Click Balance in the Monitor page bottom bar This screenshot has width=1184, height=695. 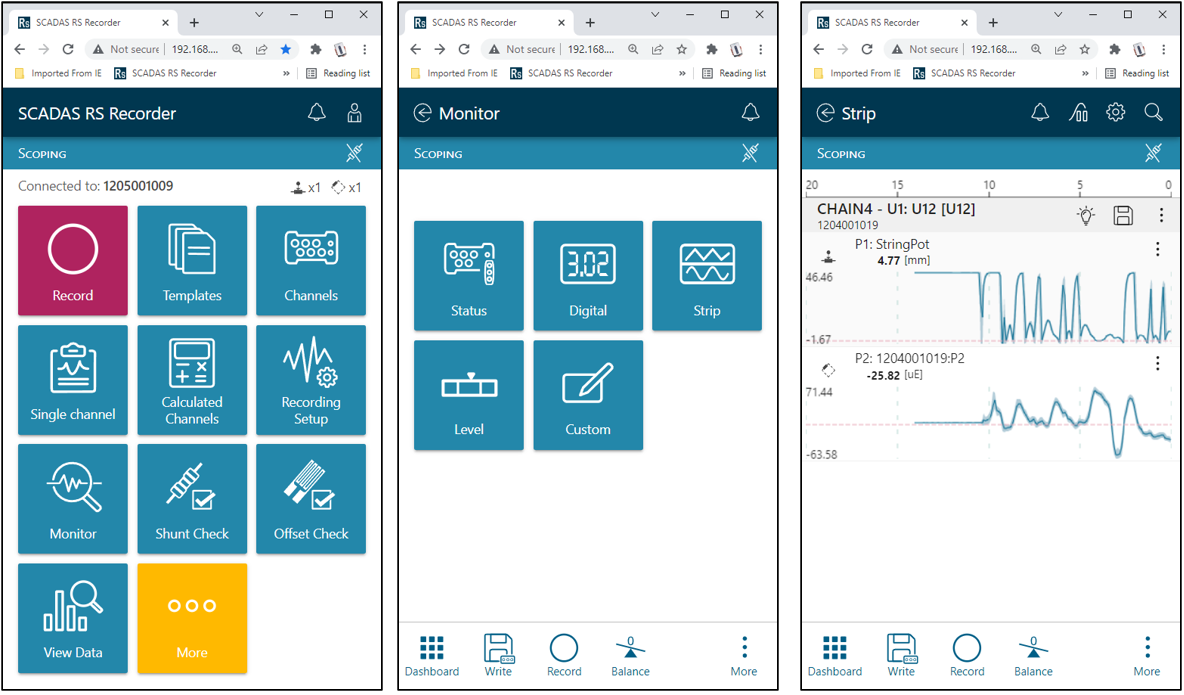pyautogui.click(x=630, y=655)
